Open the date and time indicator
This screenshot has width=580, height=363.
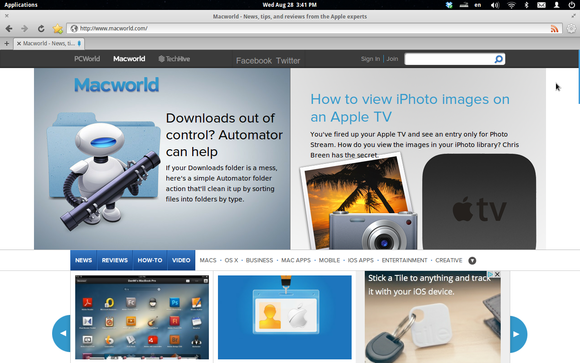tap(290, 5)
